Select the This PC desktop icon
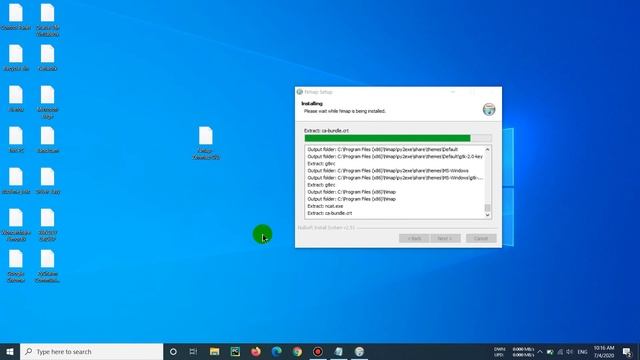Viewport: 640px width, 360px height. tap(16, 140)
